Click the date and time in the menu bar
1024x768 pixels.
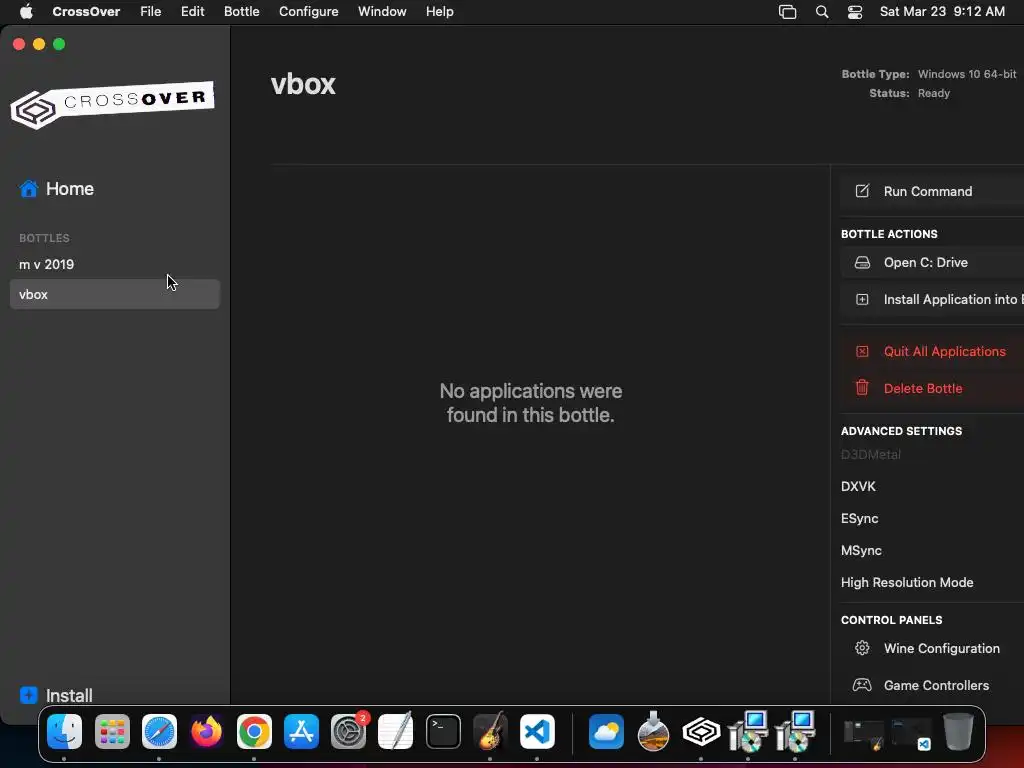942,11
